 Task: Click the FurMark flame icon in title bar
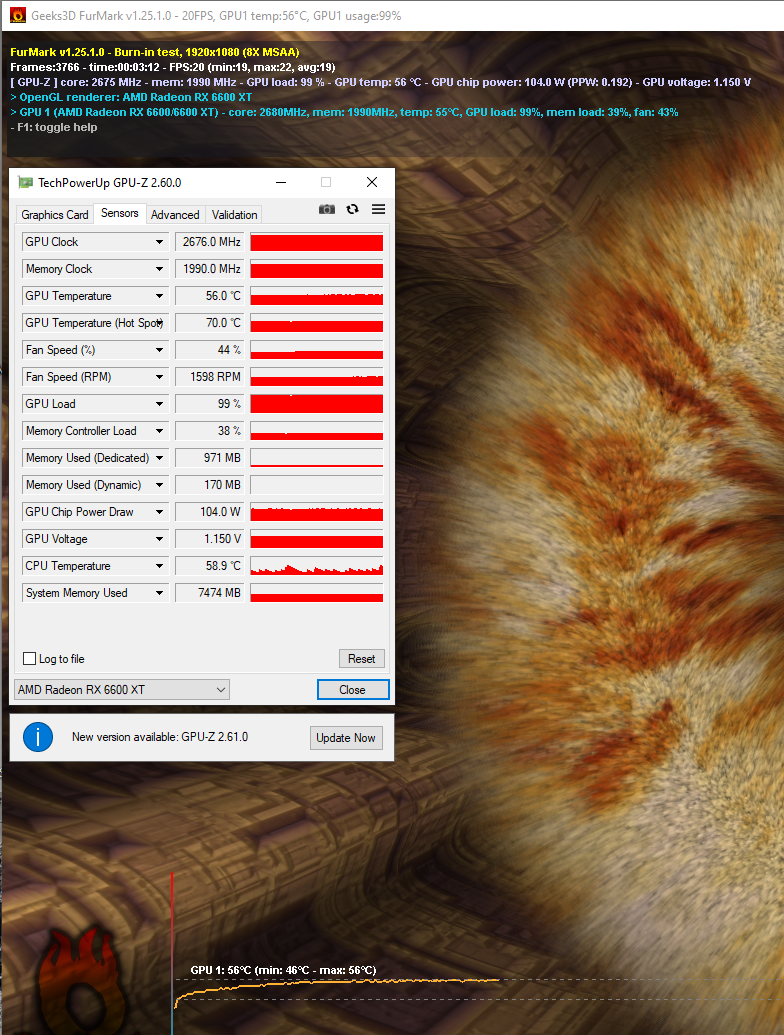point(18,15)
